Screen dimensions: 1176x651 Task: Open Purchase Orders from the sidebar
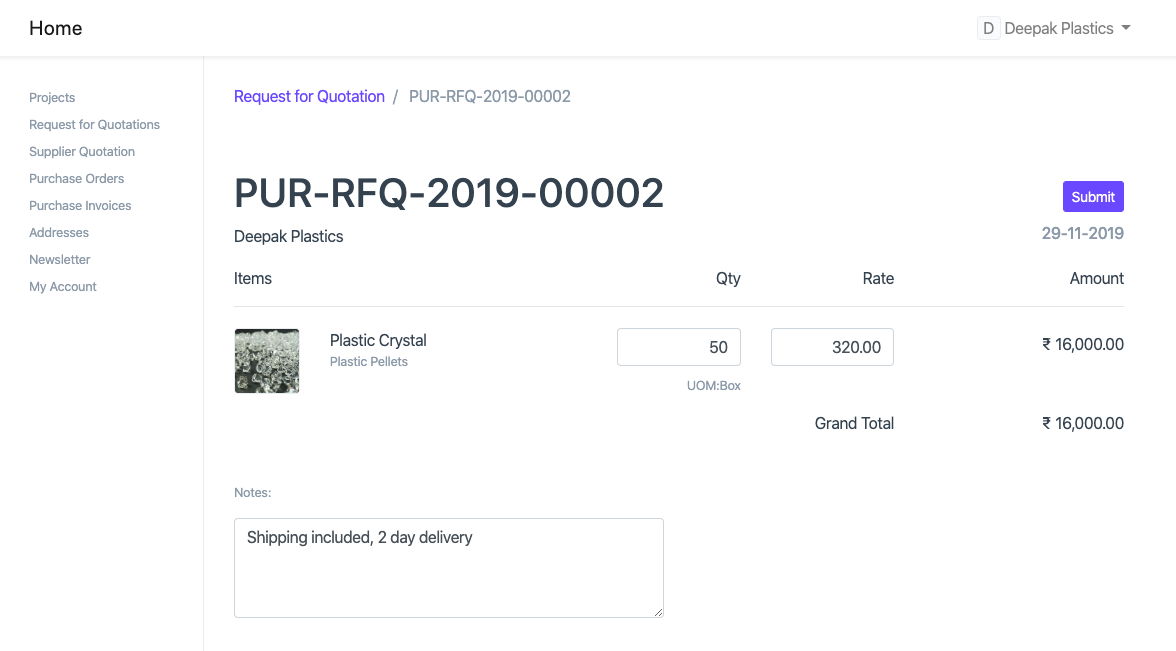click(x=76, y=178)
